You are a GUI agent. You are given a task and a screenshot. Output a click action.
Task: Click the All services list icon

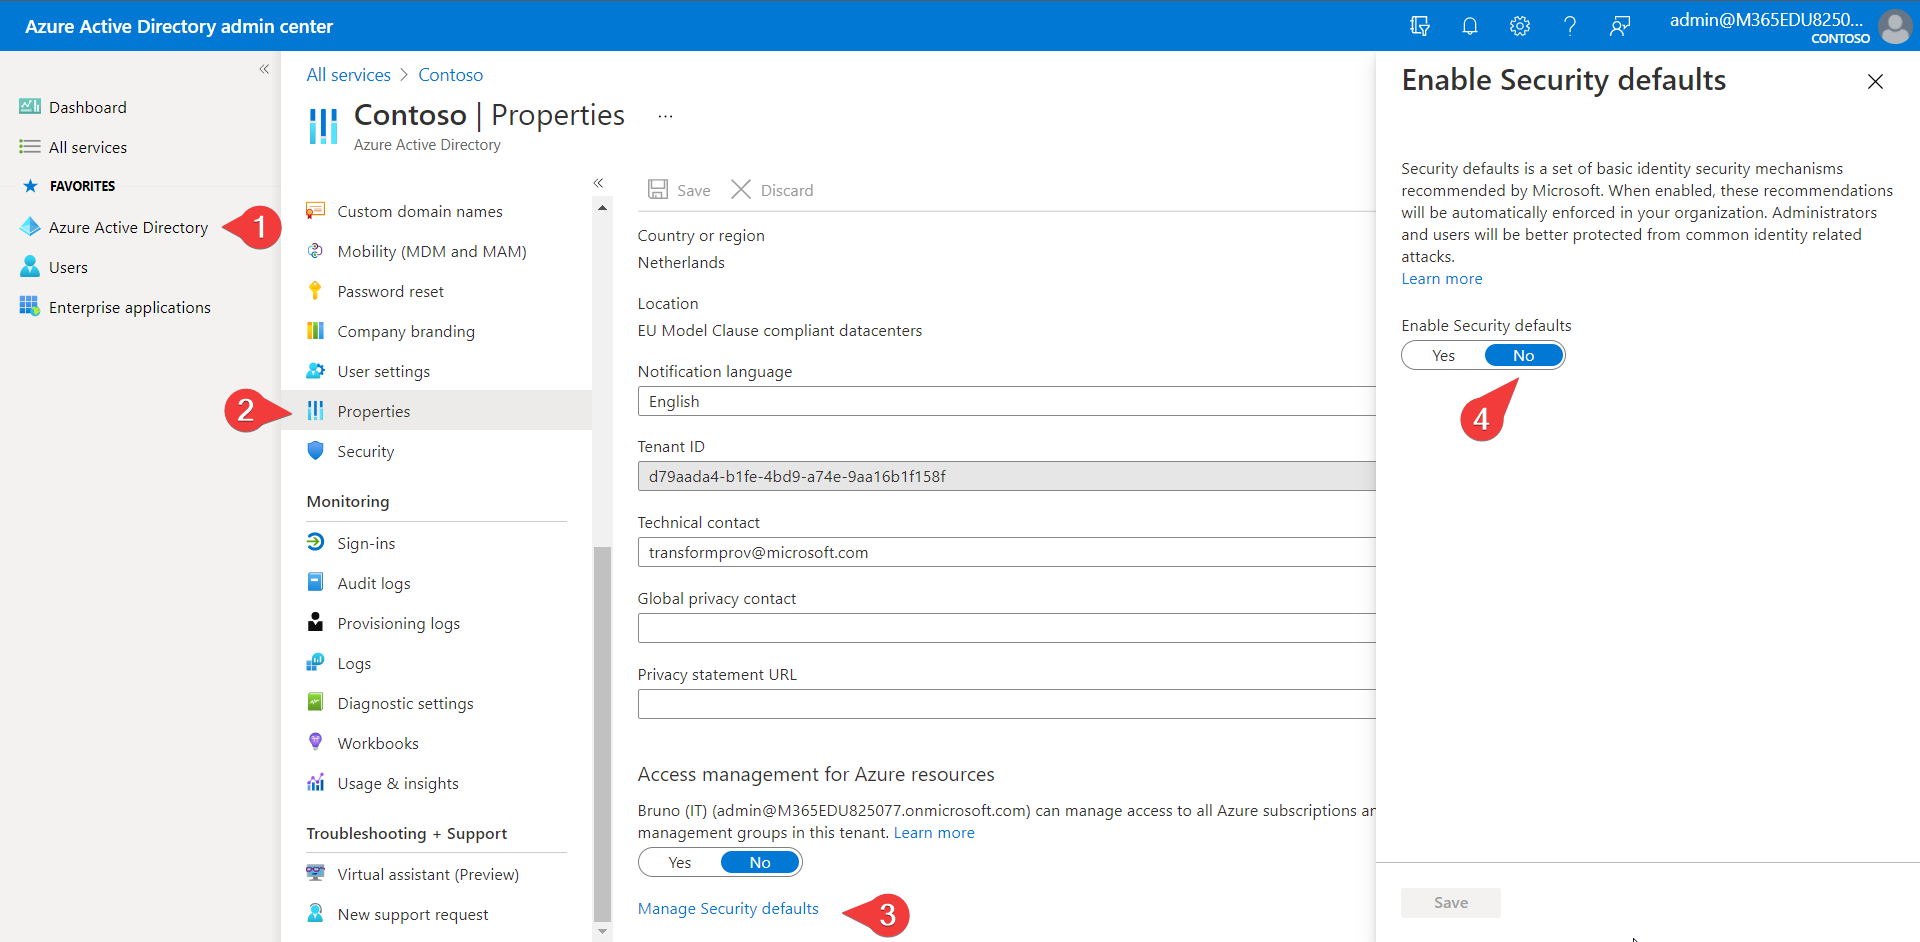30,147
